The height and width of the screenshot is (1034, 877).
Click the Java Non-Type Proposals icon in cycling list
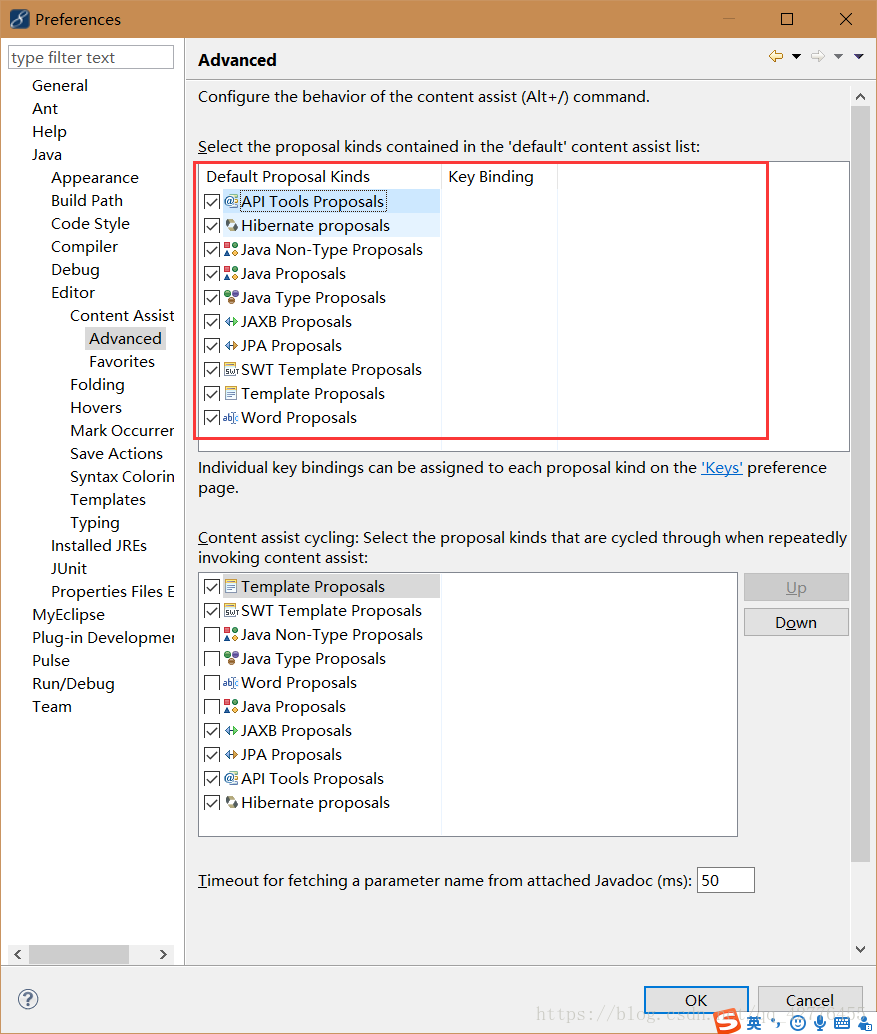tap(231, 634)
